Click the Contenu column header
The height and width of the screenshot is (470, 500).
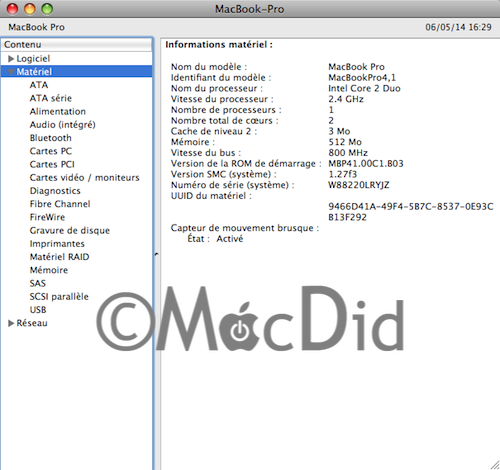[77, 44]
